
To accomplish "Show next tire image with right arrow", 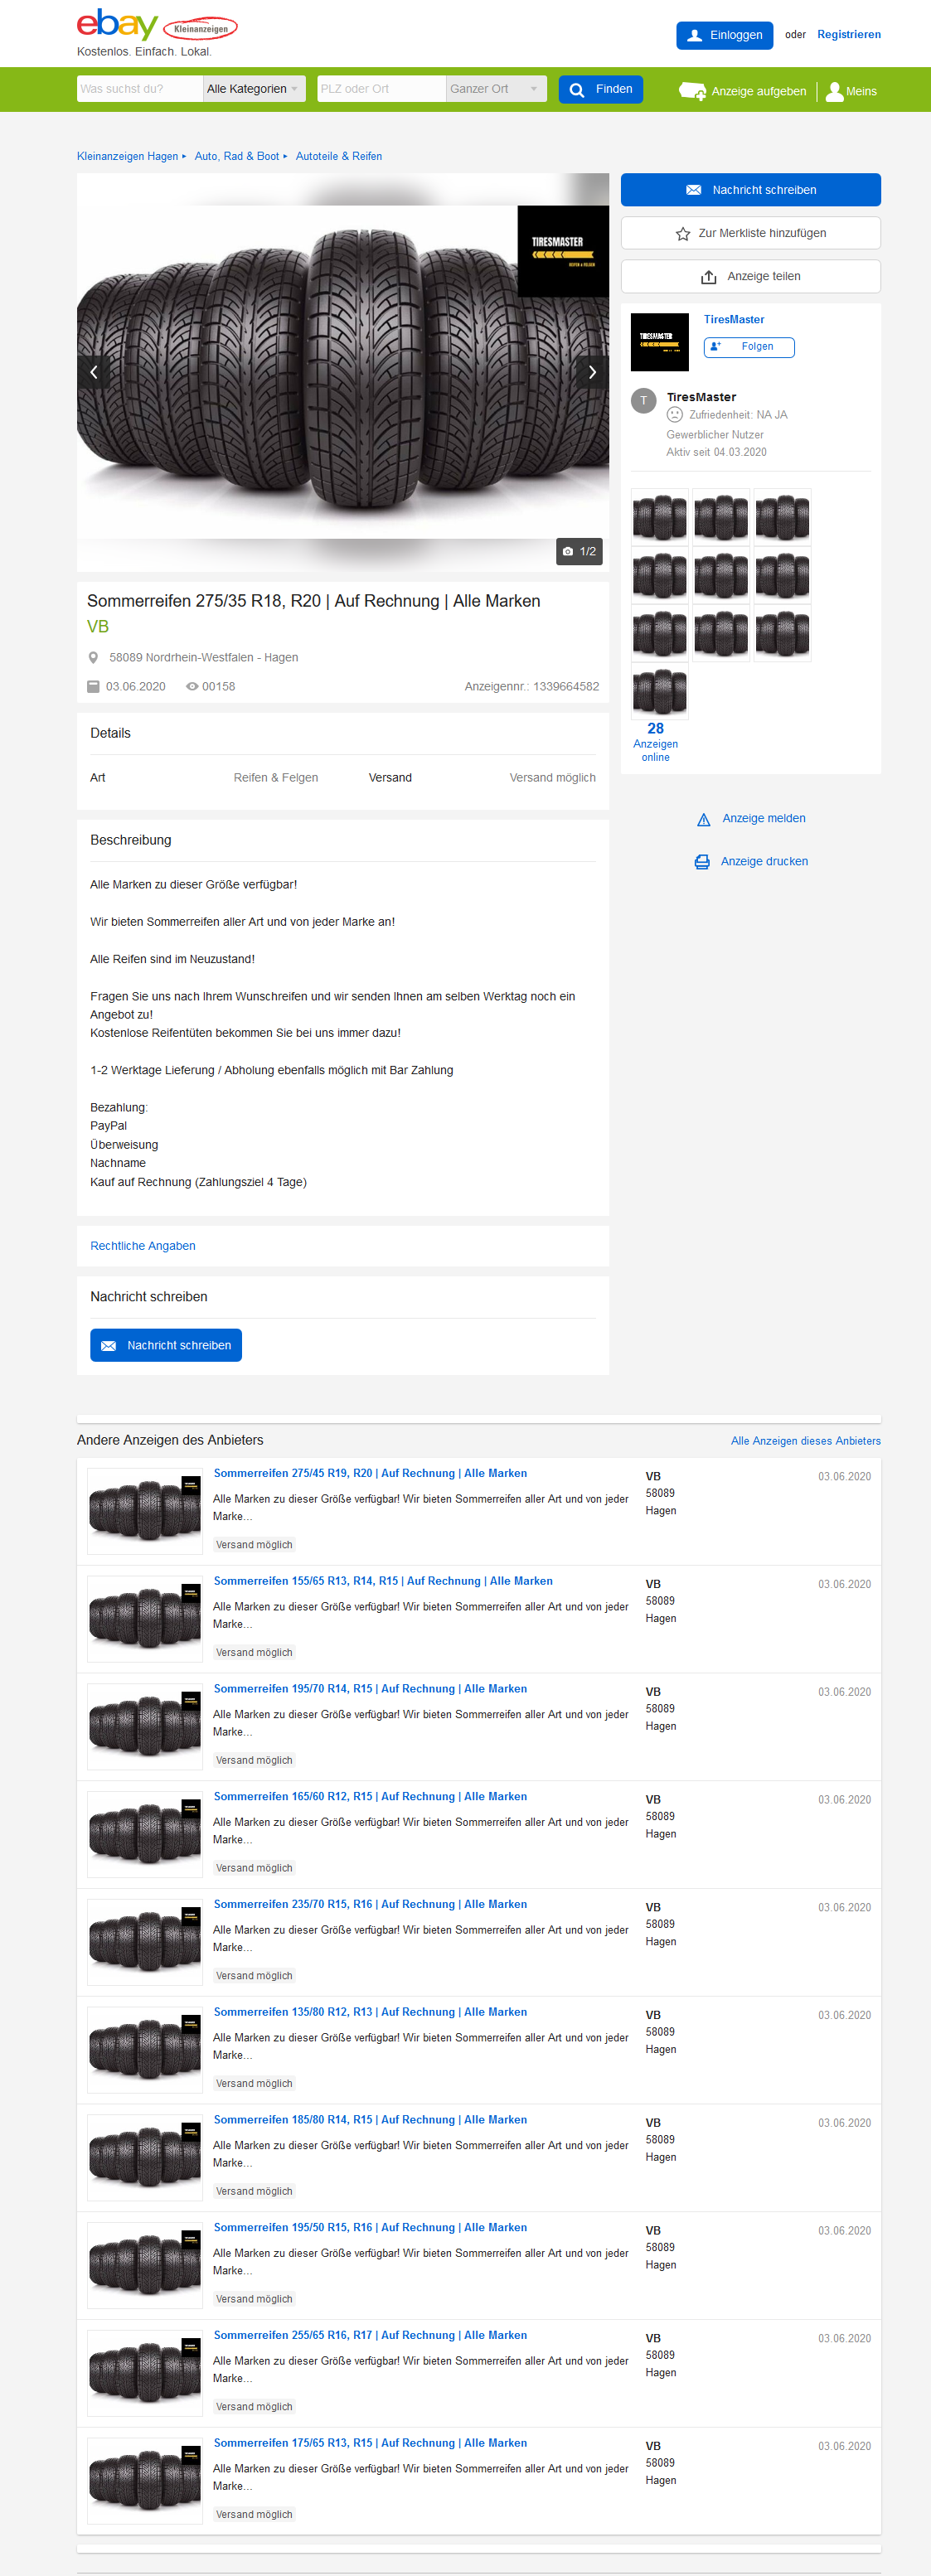I will pos(592,372).
